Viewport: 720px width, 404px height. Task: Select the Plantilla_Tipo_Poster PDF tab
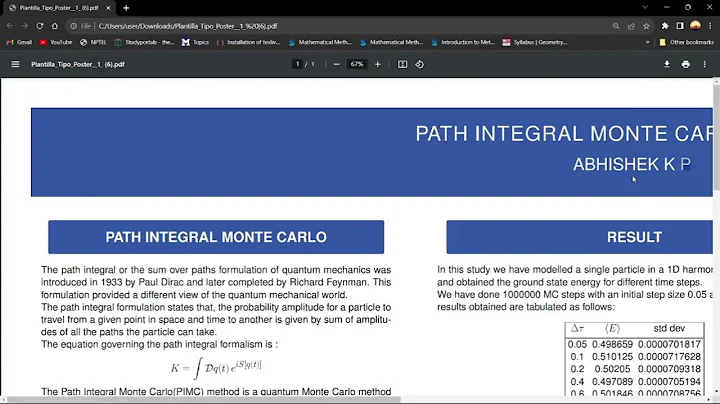[60, 8]
